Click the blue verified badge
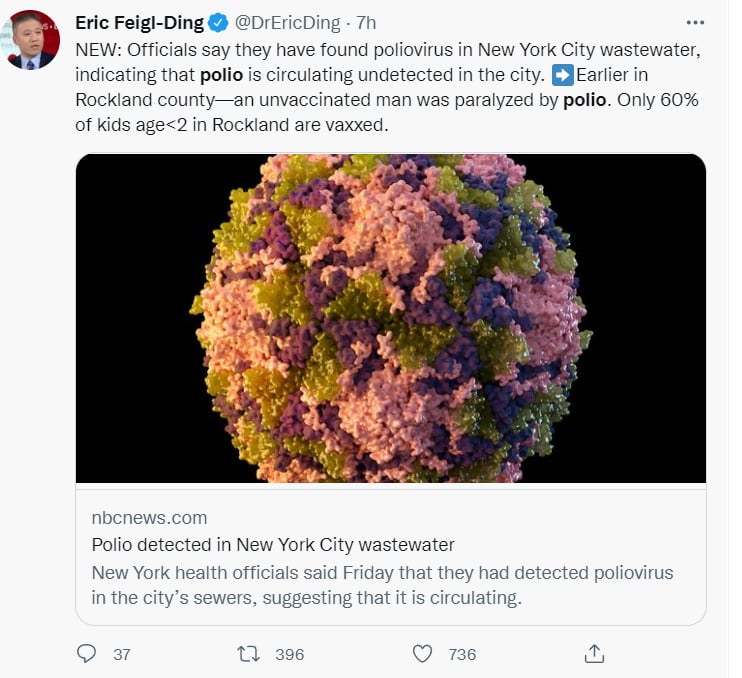Screen dimensions: 742x678 click(x=217, y=23)
